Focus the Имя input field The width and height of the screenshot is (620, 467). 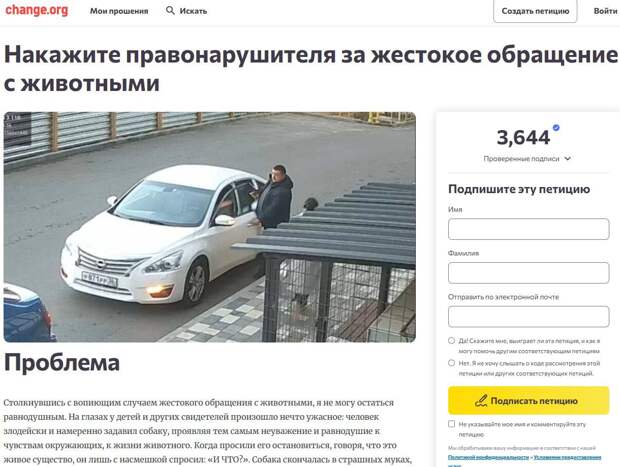[529, 229]
